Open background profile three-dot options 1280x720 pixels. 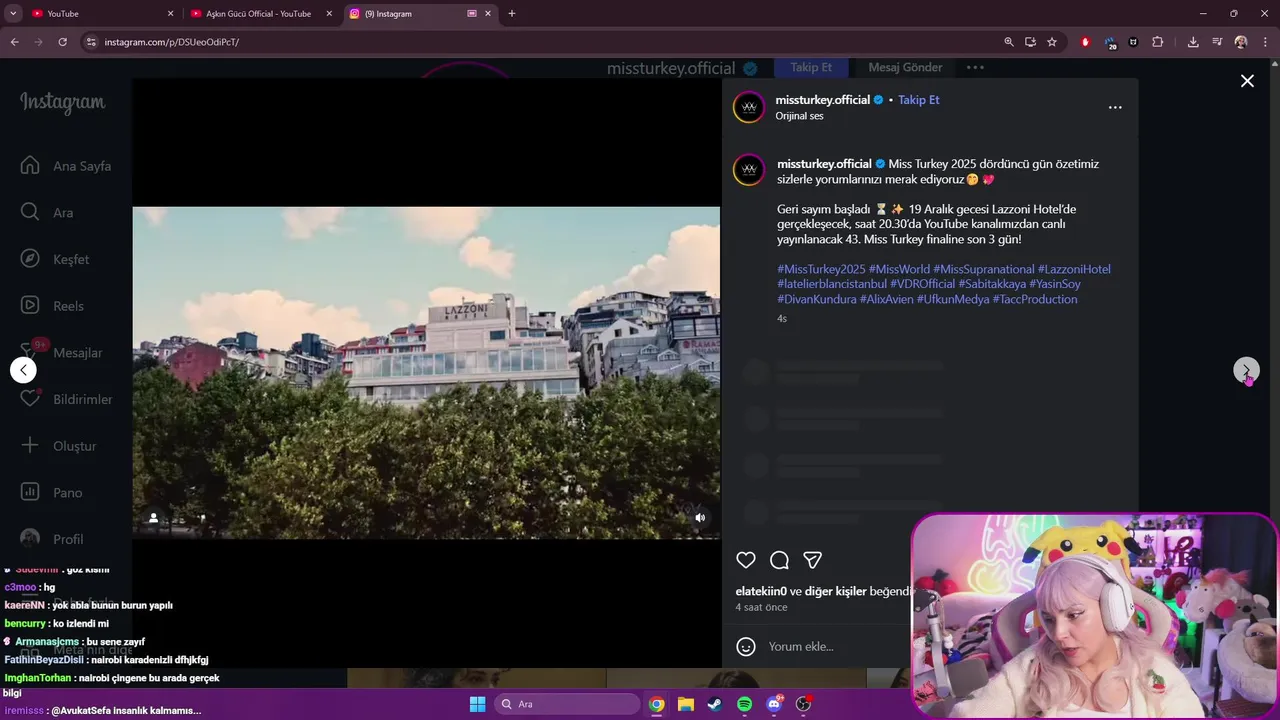[x=975, y=67]
